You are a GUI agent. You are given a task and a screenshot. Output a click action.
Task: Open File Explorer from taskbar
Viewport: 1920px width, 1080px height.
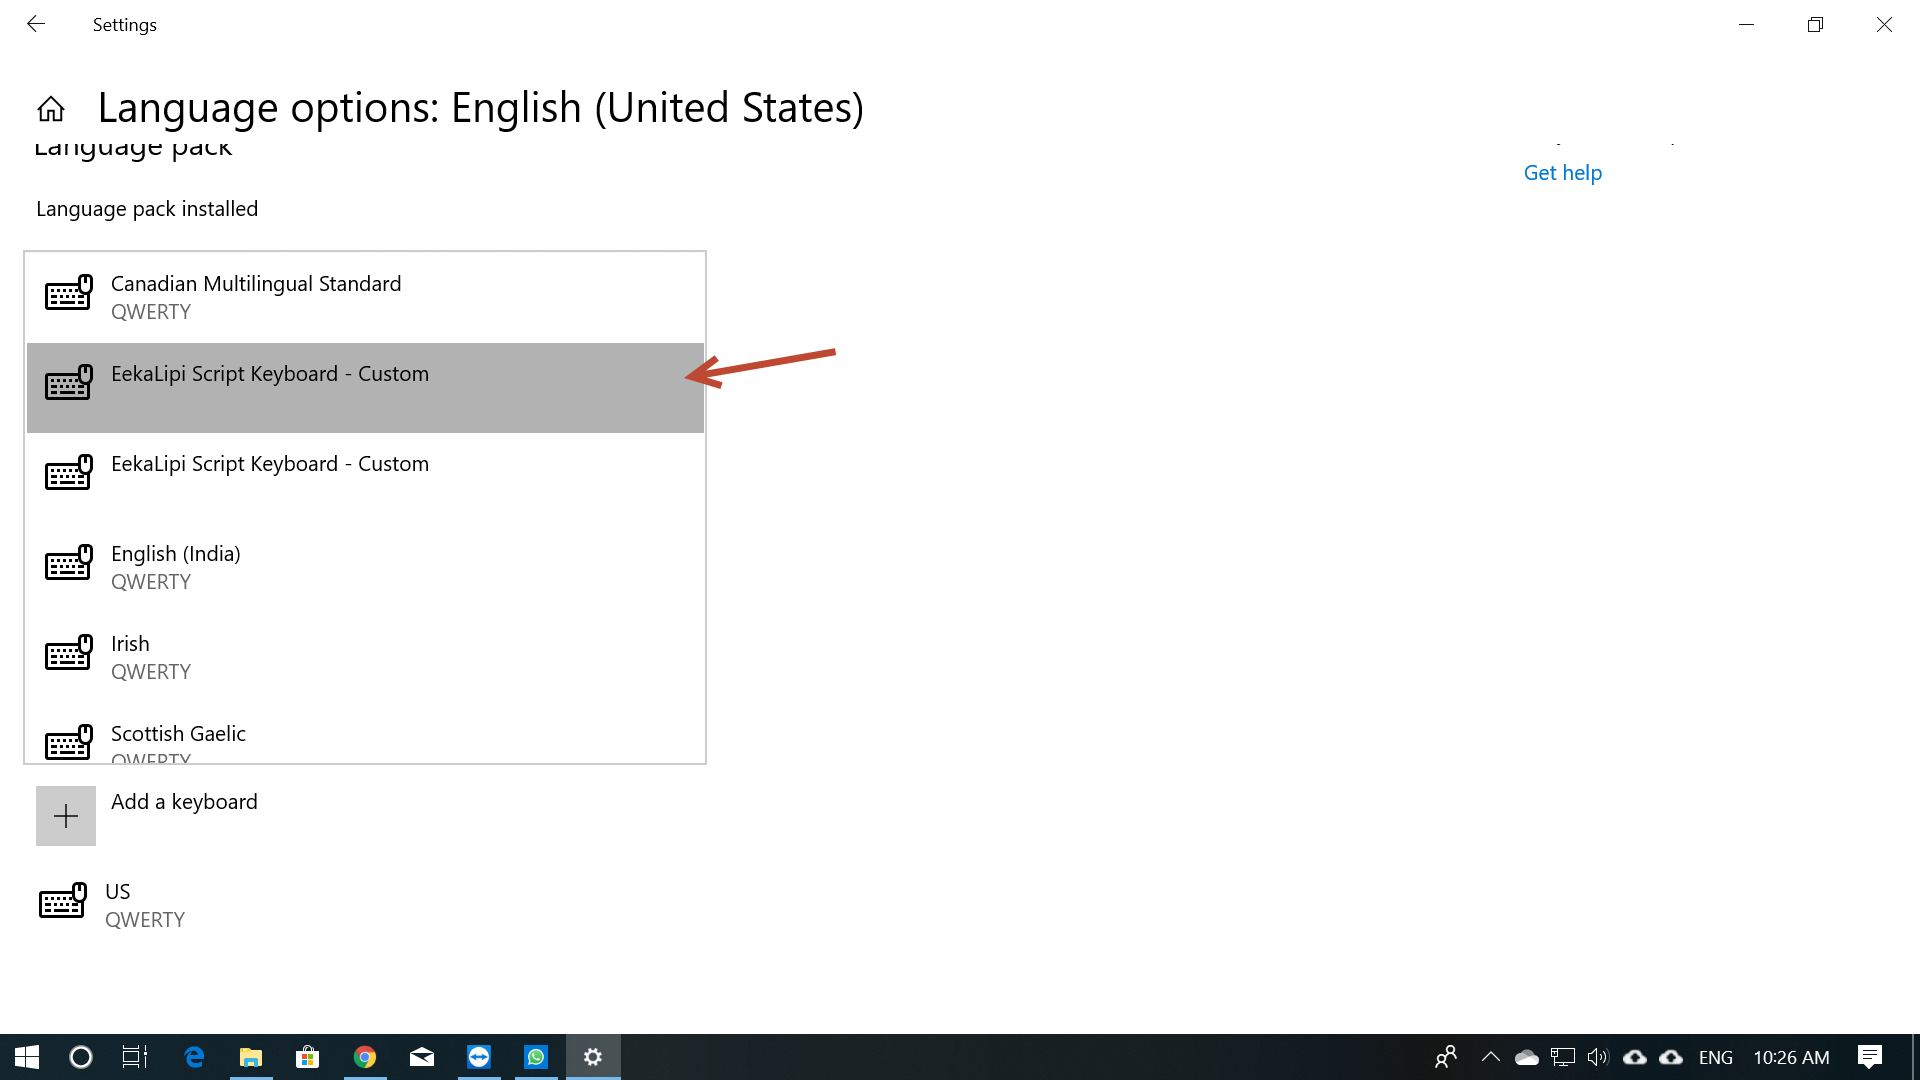(x=250, y=1057)
